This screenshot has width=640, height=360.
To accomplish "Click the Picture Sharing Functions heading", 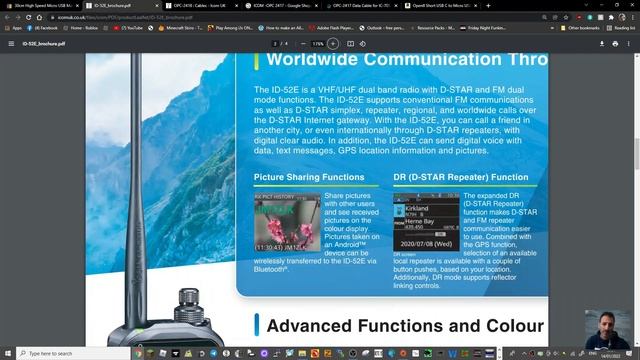I will point(309,177).
